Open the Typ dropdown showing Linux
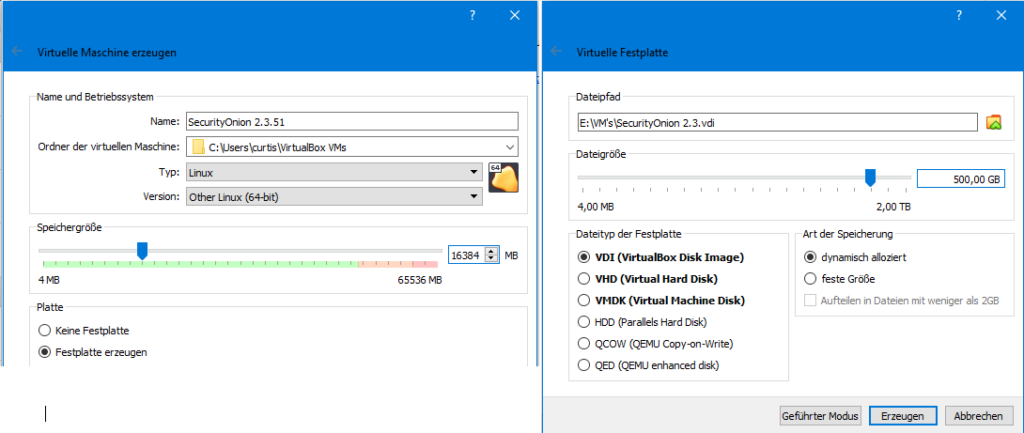Screen dimensions: 1024x433 click(334, 172)
